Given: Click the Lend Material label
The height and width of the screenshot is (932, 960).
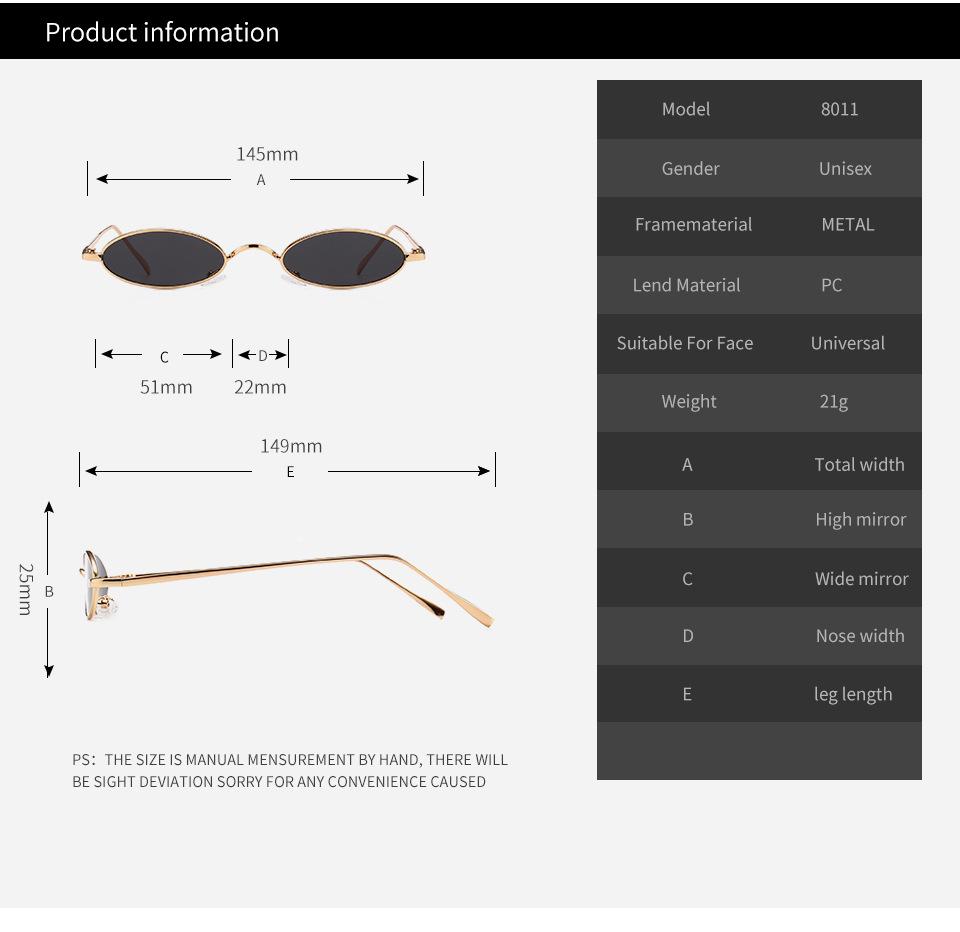Looking at the screenshot, I should coord(686,285).
